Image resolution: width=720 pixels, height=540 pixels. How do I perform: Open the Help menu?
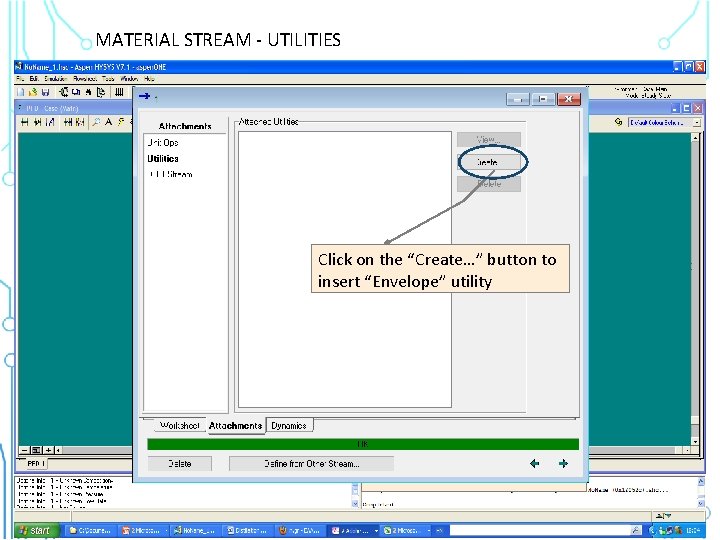[149, 79]
